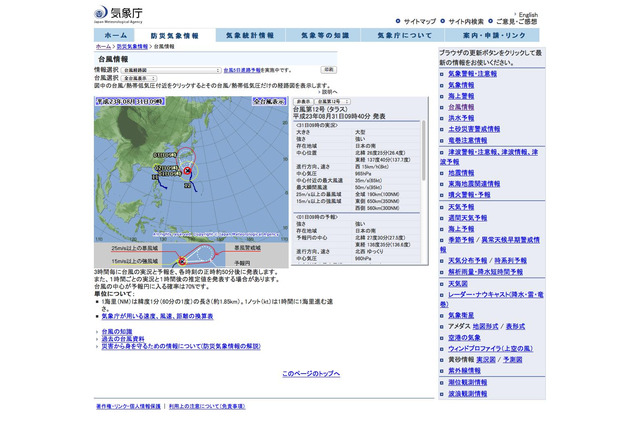Click the English link
This screenshot has width=640, height=426.
(528, 15)
